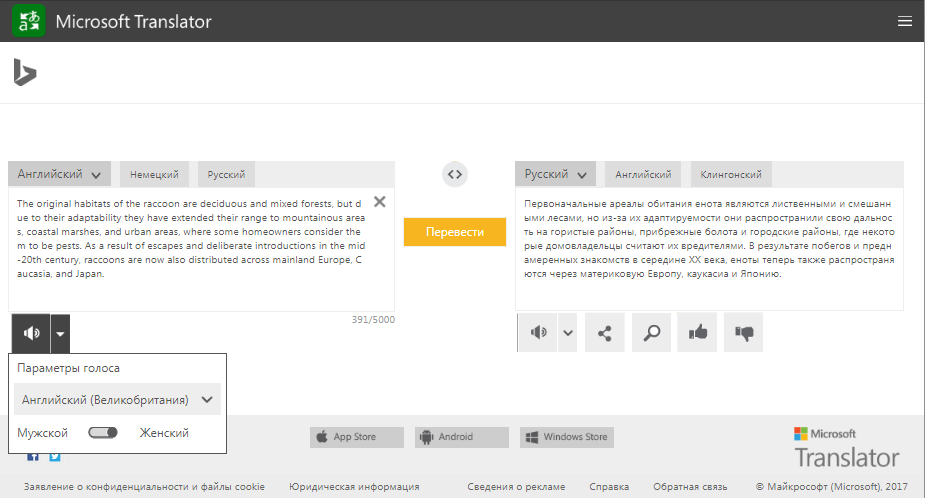Viewport: 925px width, 498px height.
Task: Open the Справка link
Action: (x=609, y=487)
